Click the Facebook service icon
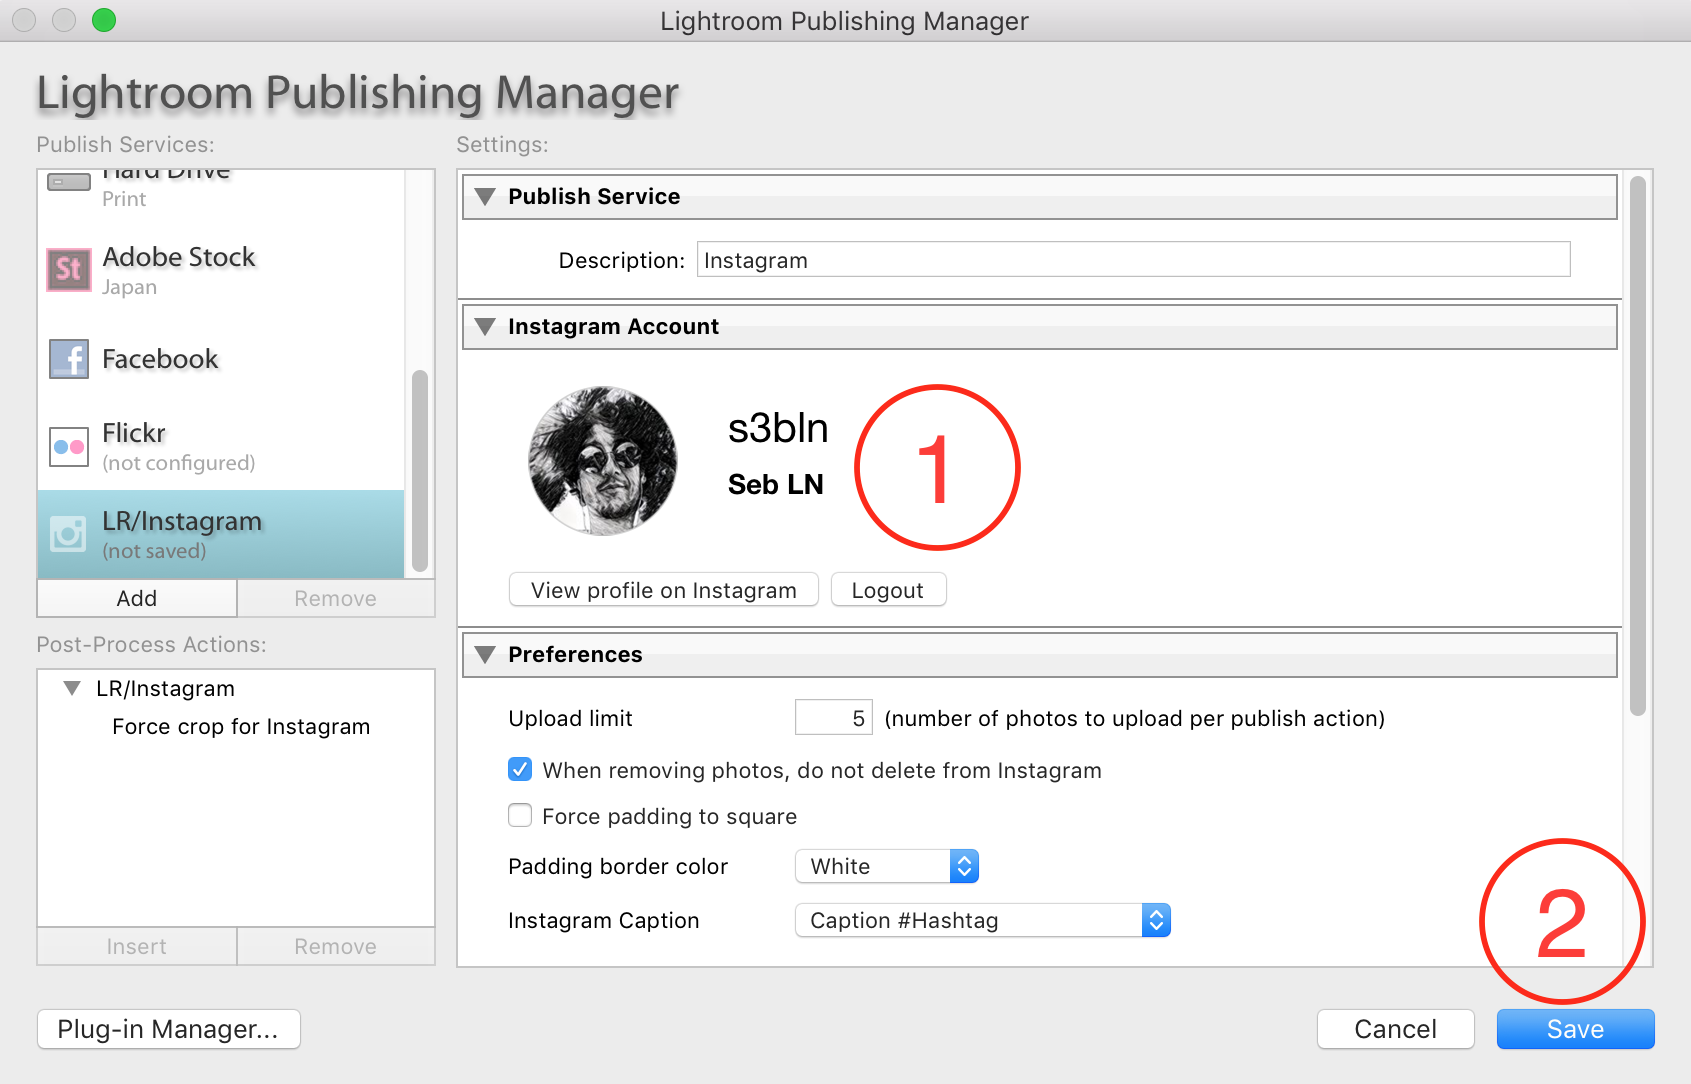 (x=69, y=359)
